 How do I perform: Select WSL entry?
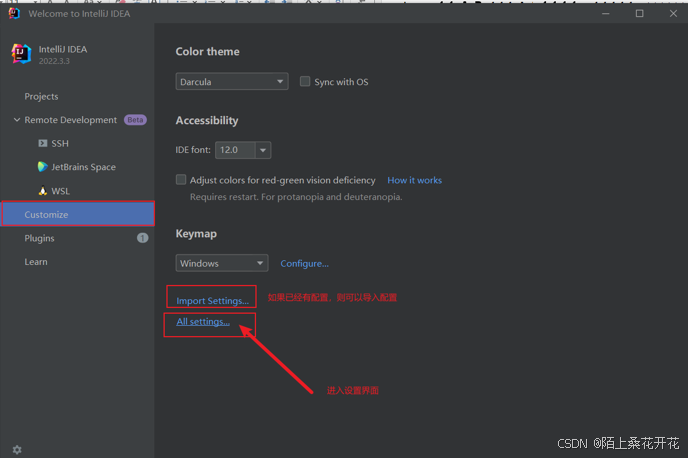61,191
